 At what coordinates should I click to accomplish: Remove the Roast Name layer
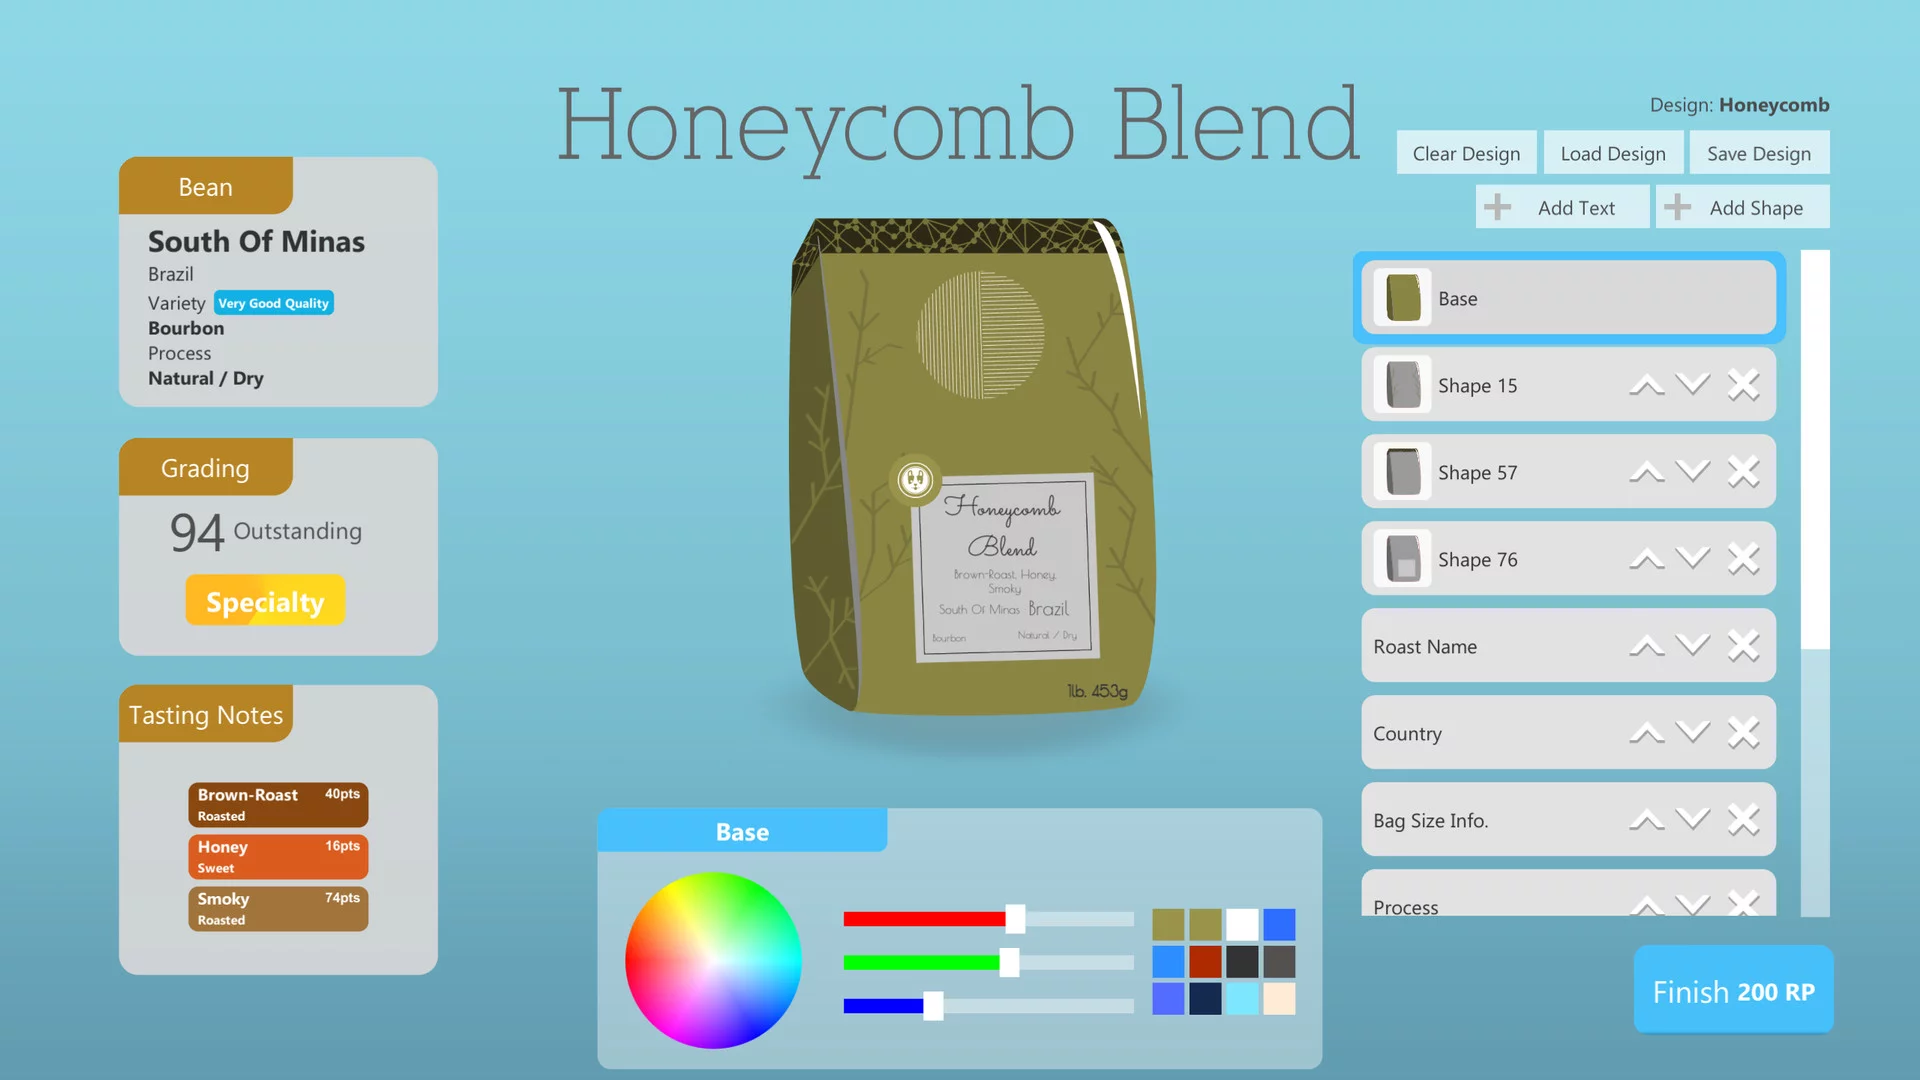pos(1743,646)
